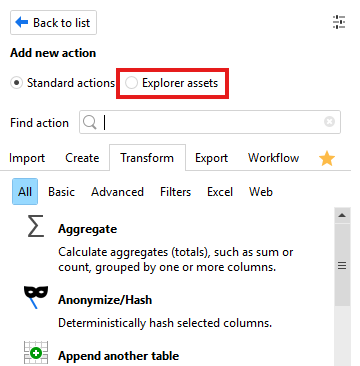The height and width of the screenshot is (366, 360).
Task: Open the panel settings sliders icon
Action: [339, 22]
